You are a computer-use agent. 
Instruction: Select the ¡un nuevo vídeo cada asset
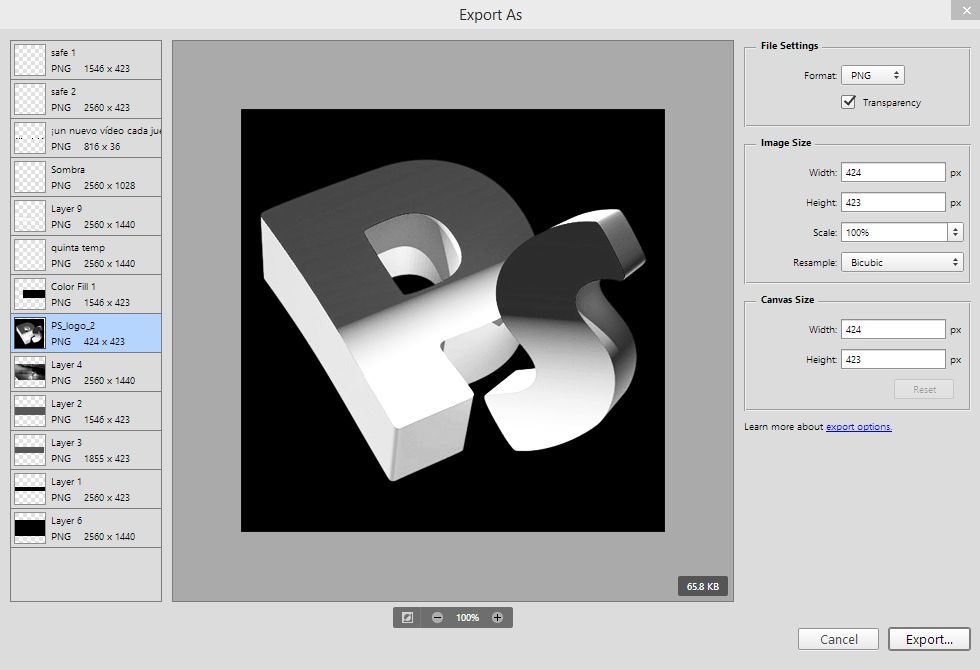86,138
